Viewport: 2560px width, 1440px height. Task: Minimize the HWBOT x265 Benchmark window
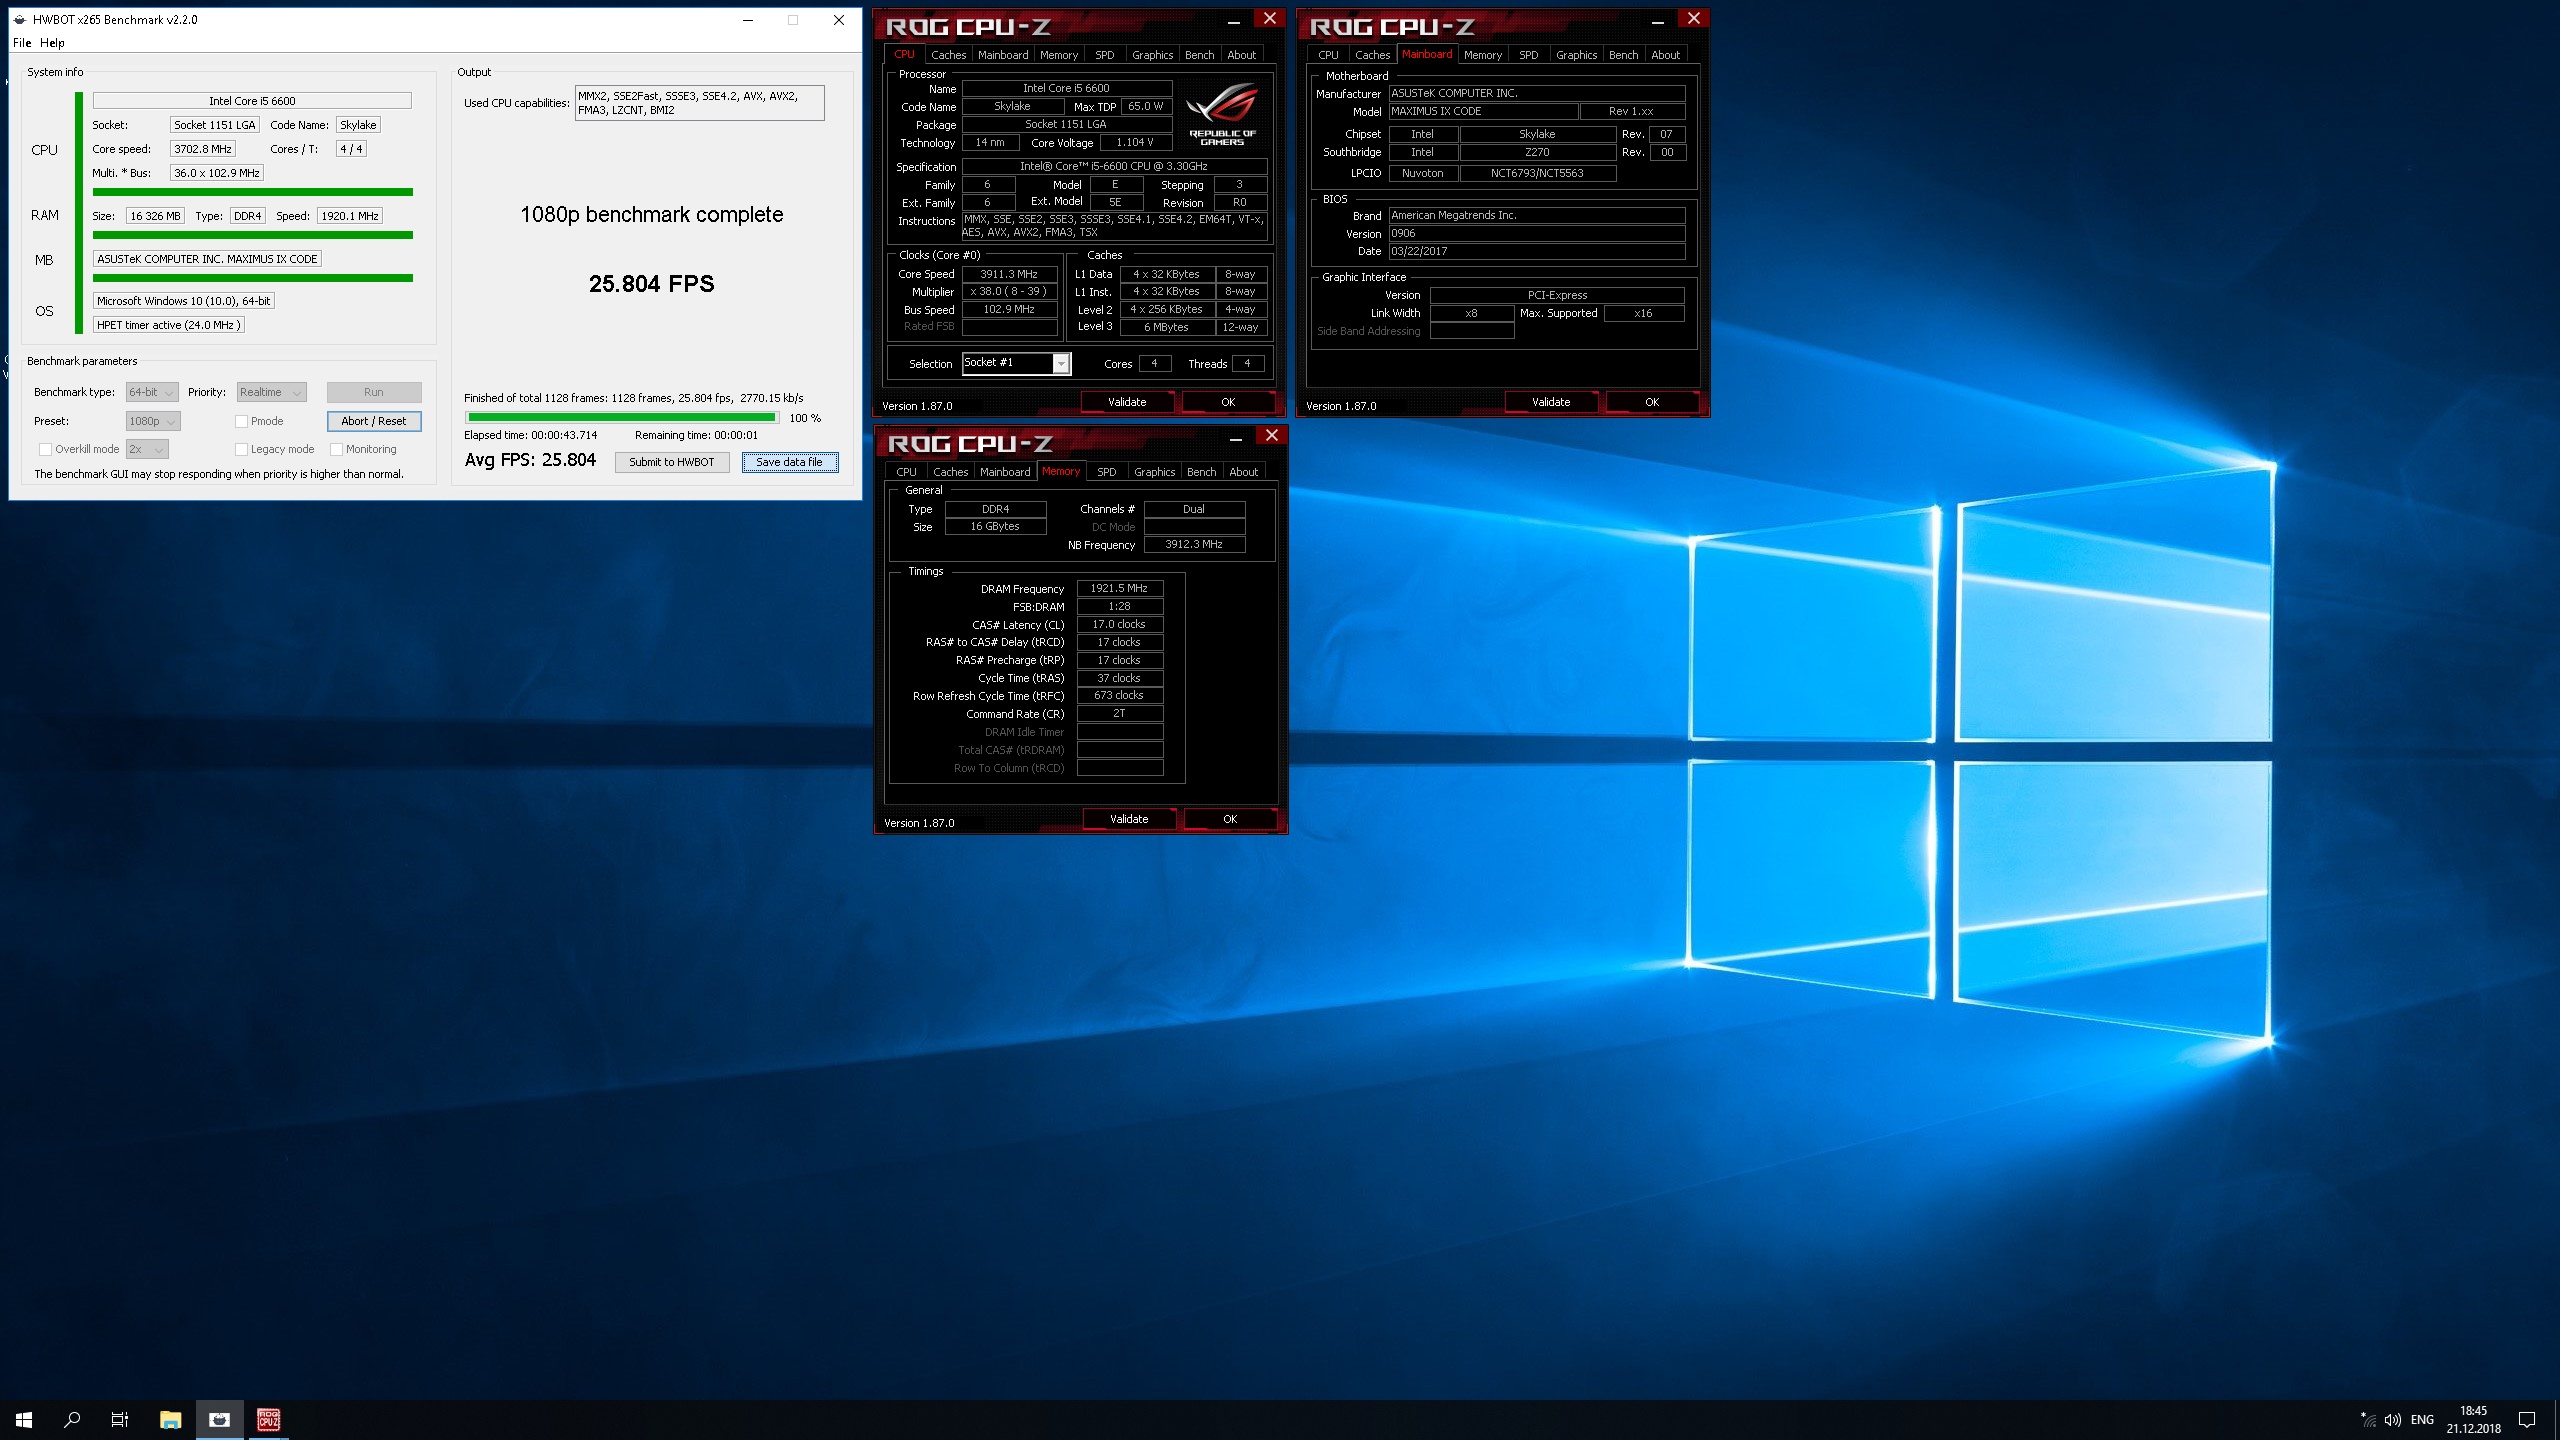point(748,20)
